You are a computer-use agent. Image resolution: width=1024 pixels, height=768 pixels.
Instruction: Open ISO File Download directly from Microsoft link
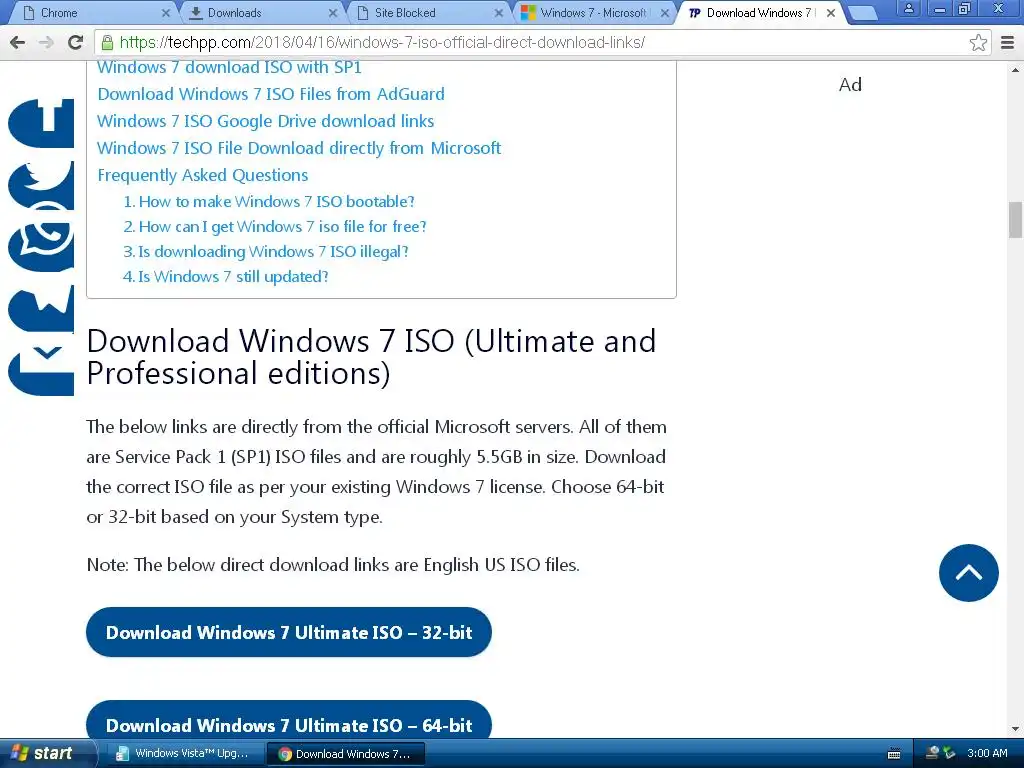click(299, 148)
